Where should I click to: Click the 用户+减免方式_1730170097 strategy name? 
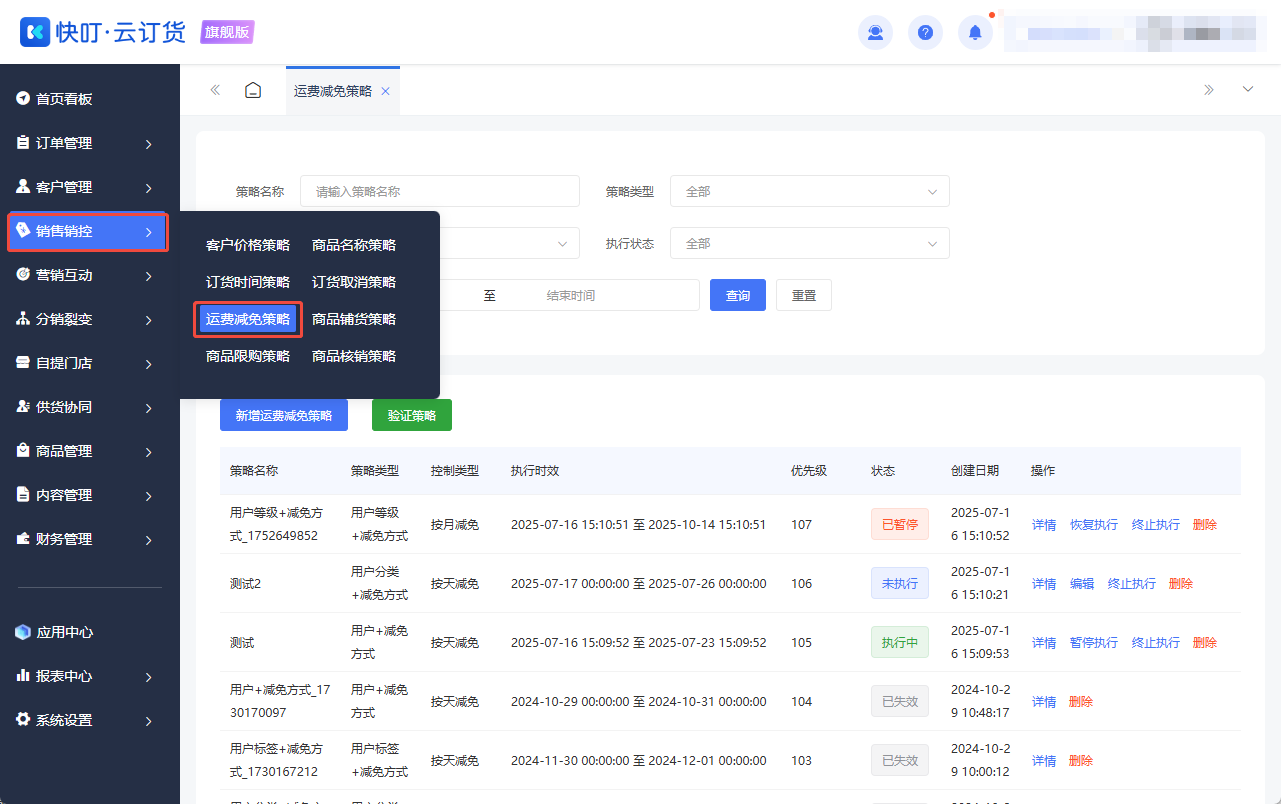point(280,701)
